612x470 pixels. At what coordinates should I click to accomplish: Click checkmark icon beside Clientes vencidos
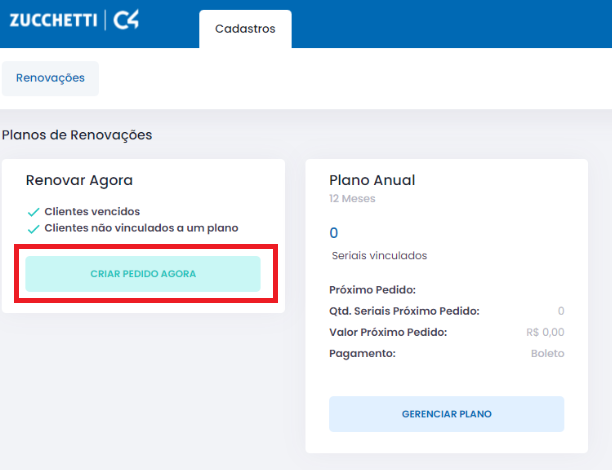coord(34,212)
